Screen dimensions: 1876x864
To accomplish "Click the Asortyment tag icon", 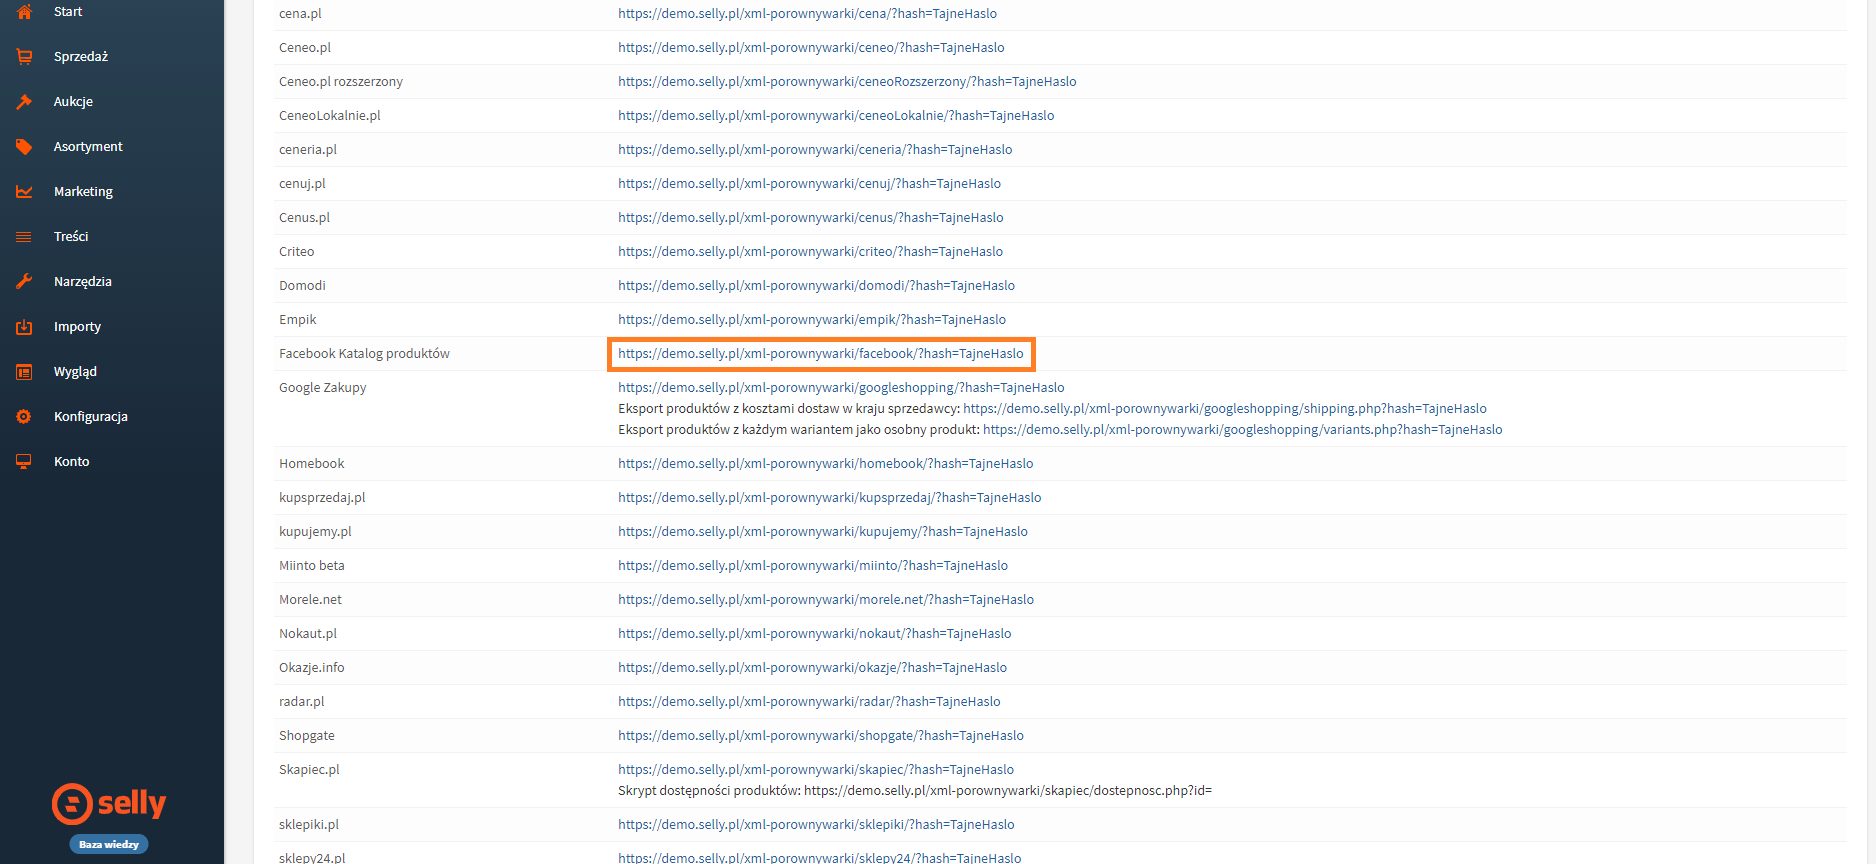I will (x=24, y=147).
